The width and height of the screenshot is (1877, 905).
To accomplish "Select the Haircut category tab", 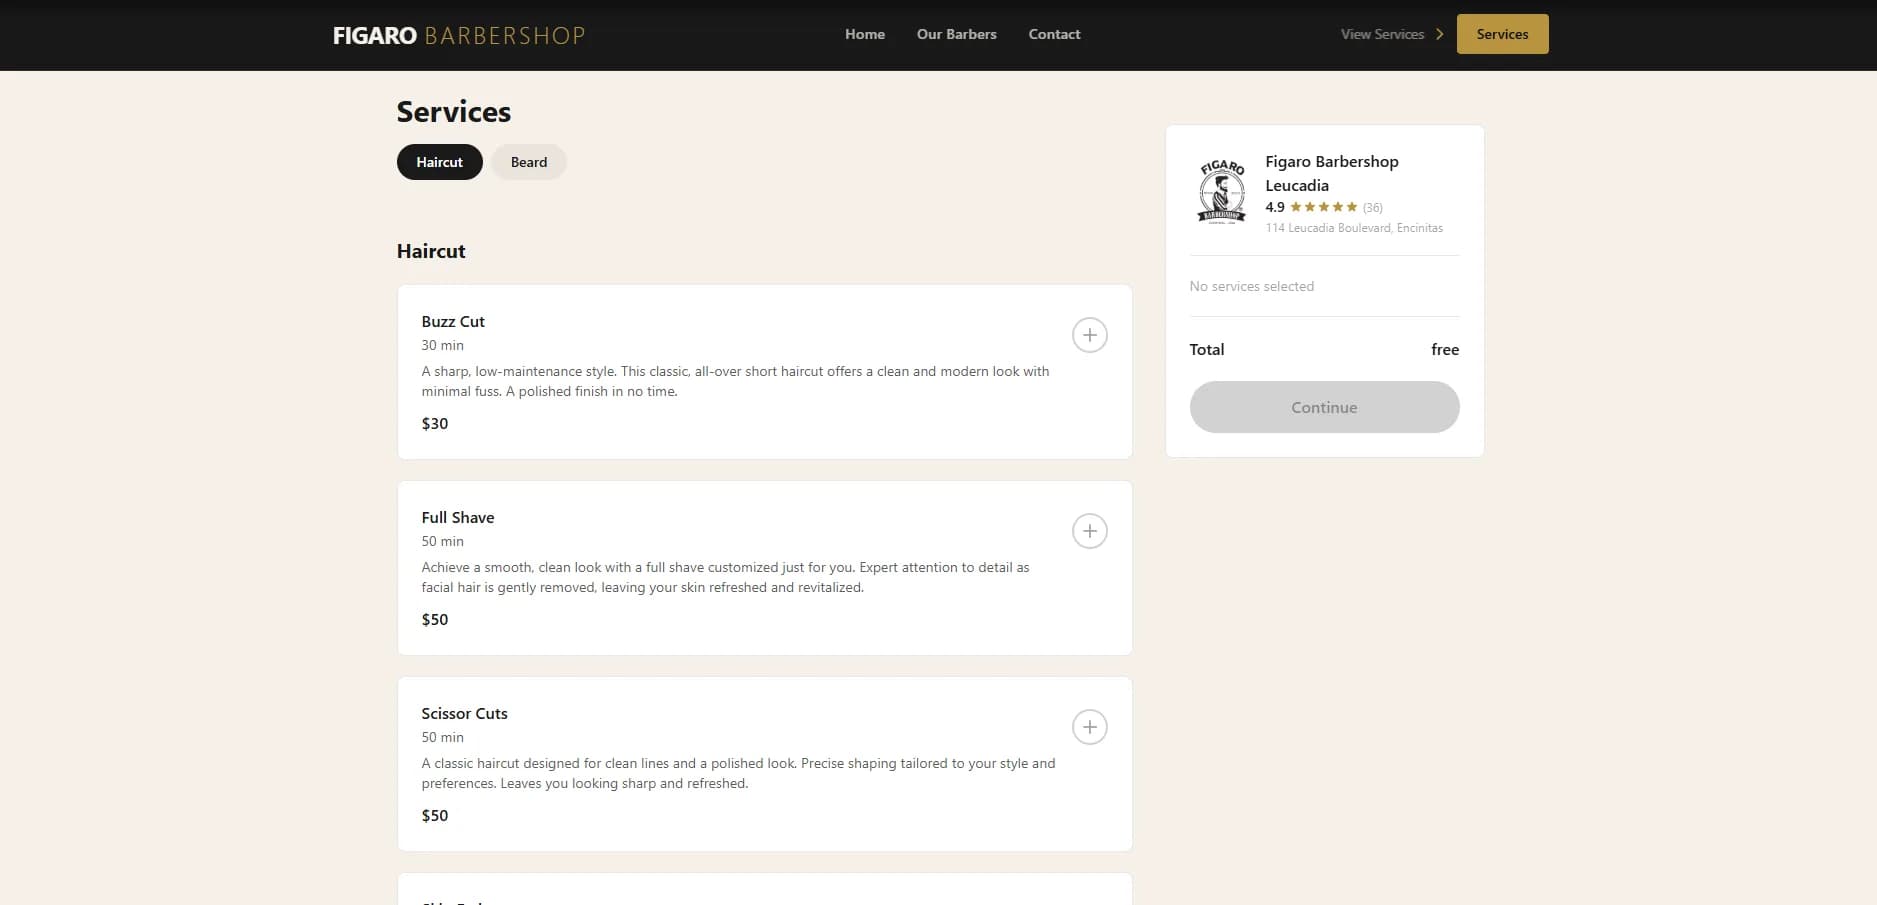I will (439, 162).
